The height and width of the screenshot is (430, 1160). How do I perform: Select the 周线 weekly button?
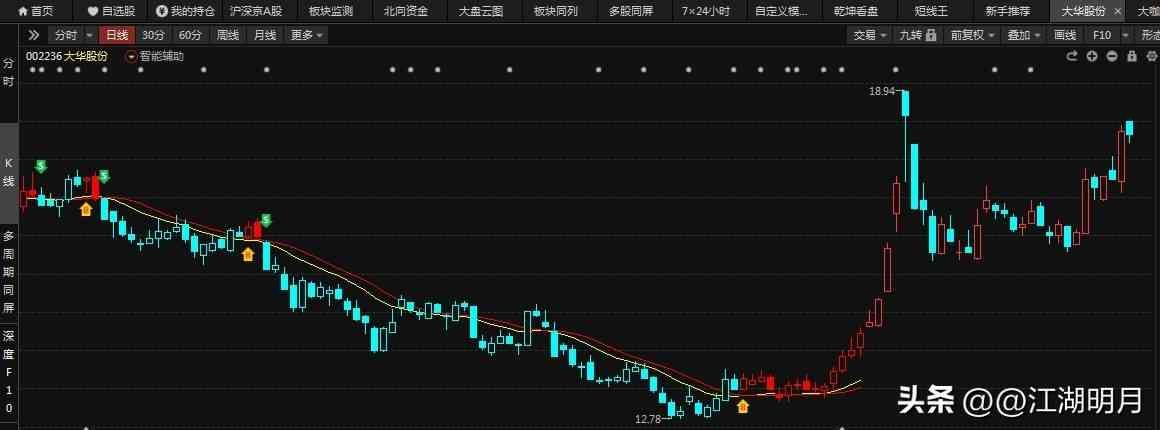pos(228,35)
